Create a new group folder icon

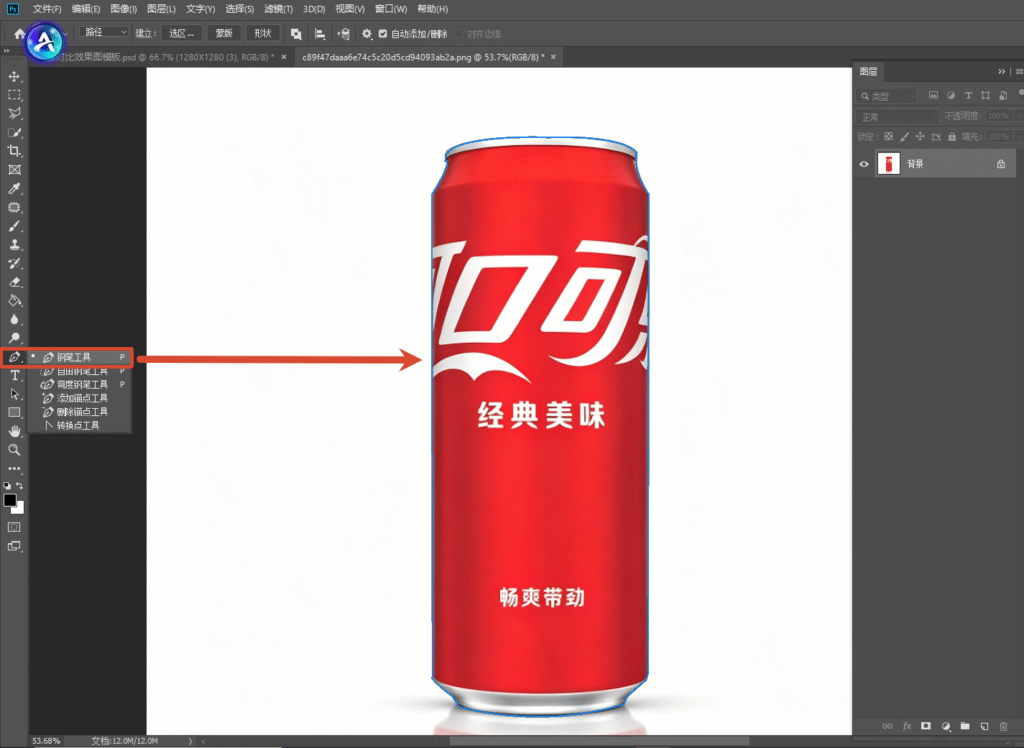(x=965, y=726)
